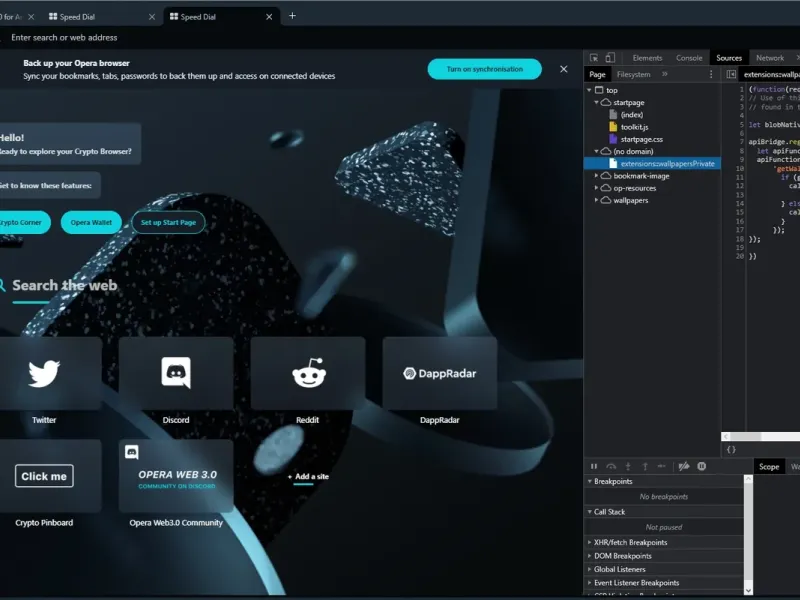Expand the bookmark-image folder

[x=596, y=176]
